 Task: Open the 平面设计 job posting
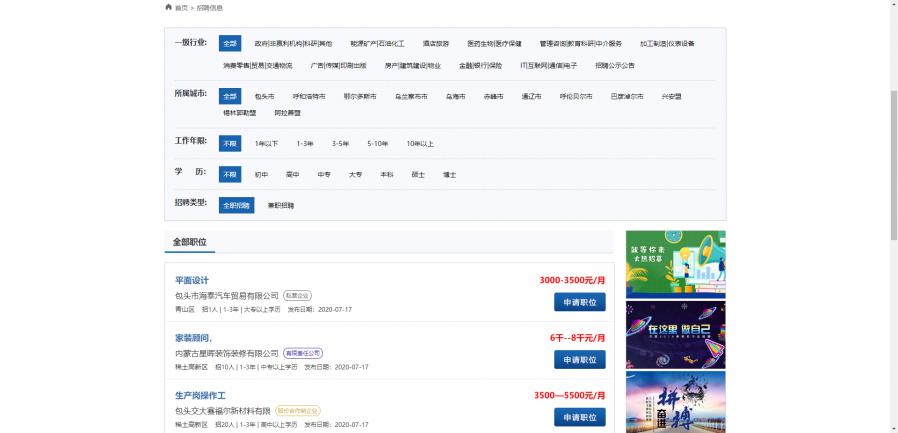[192, 281]
